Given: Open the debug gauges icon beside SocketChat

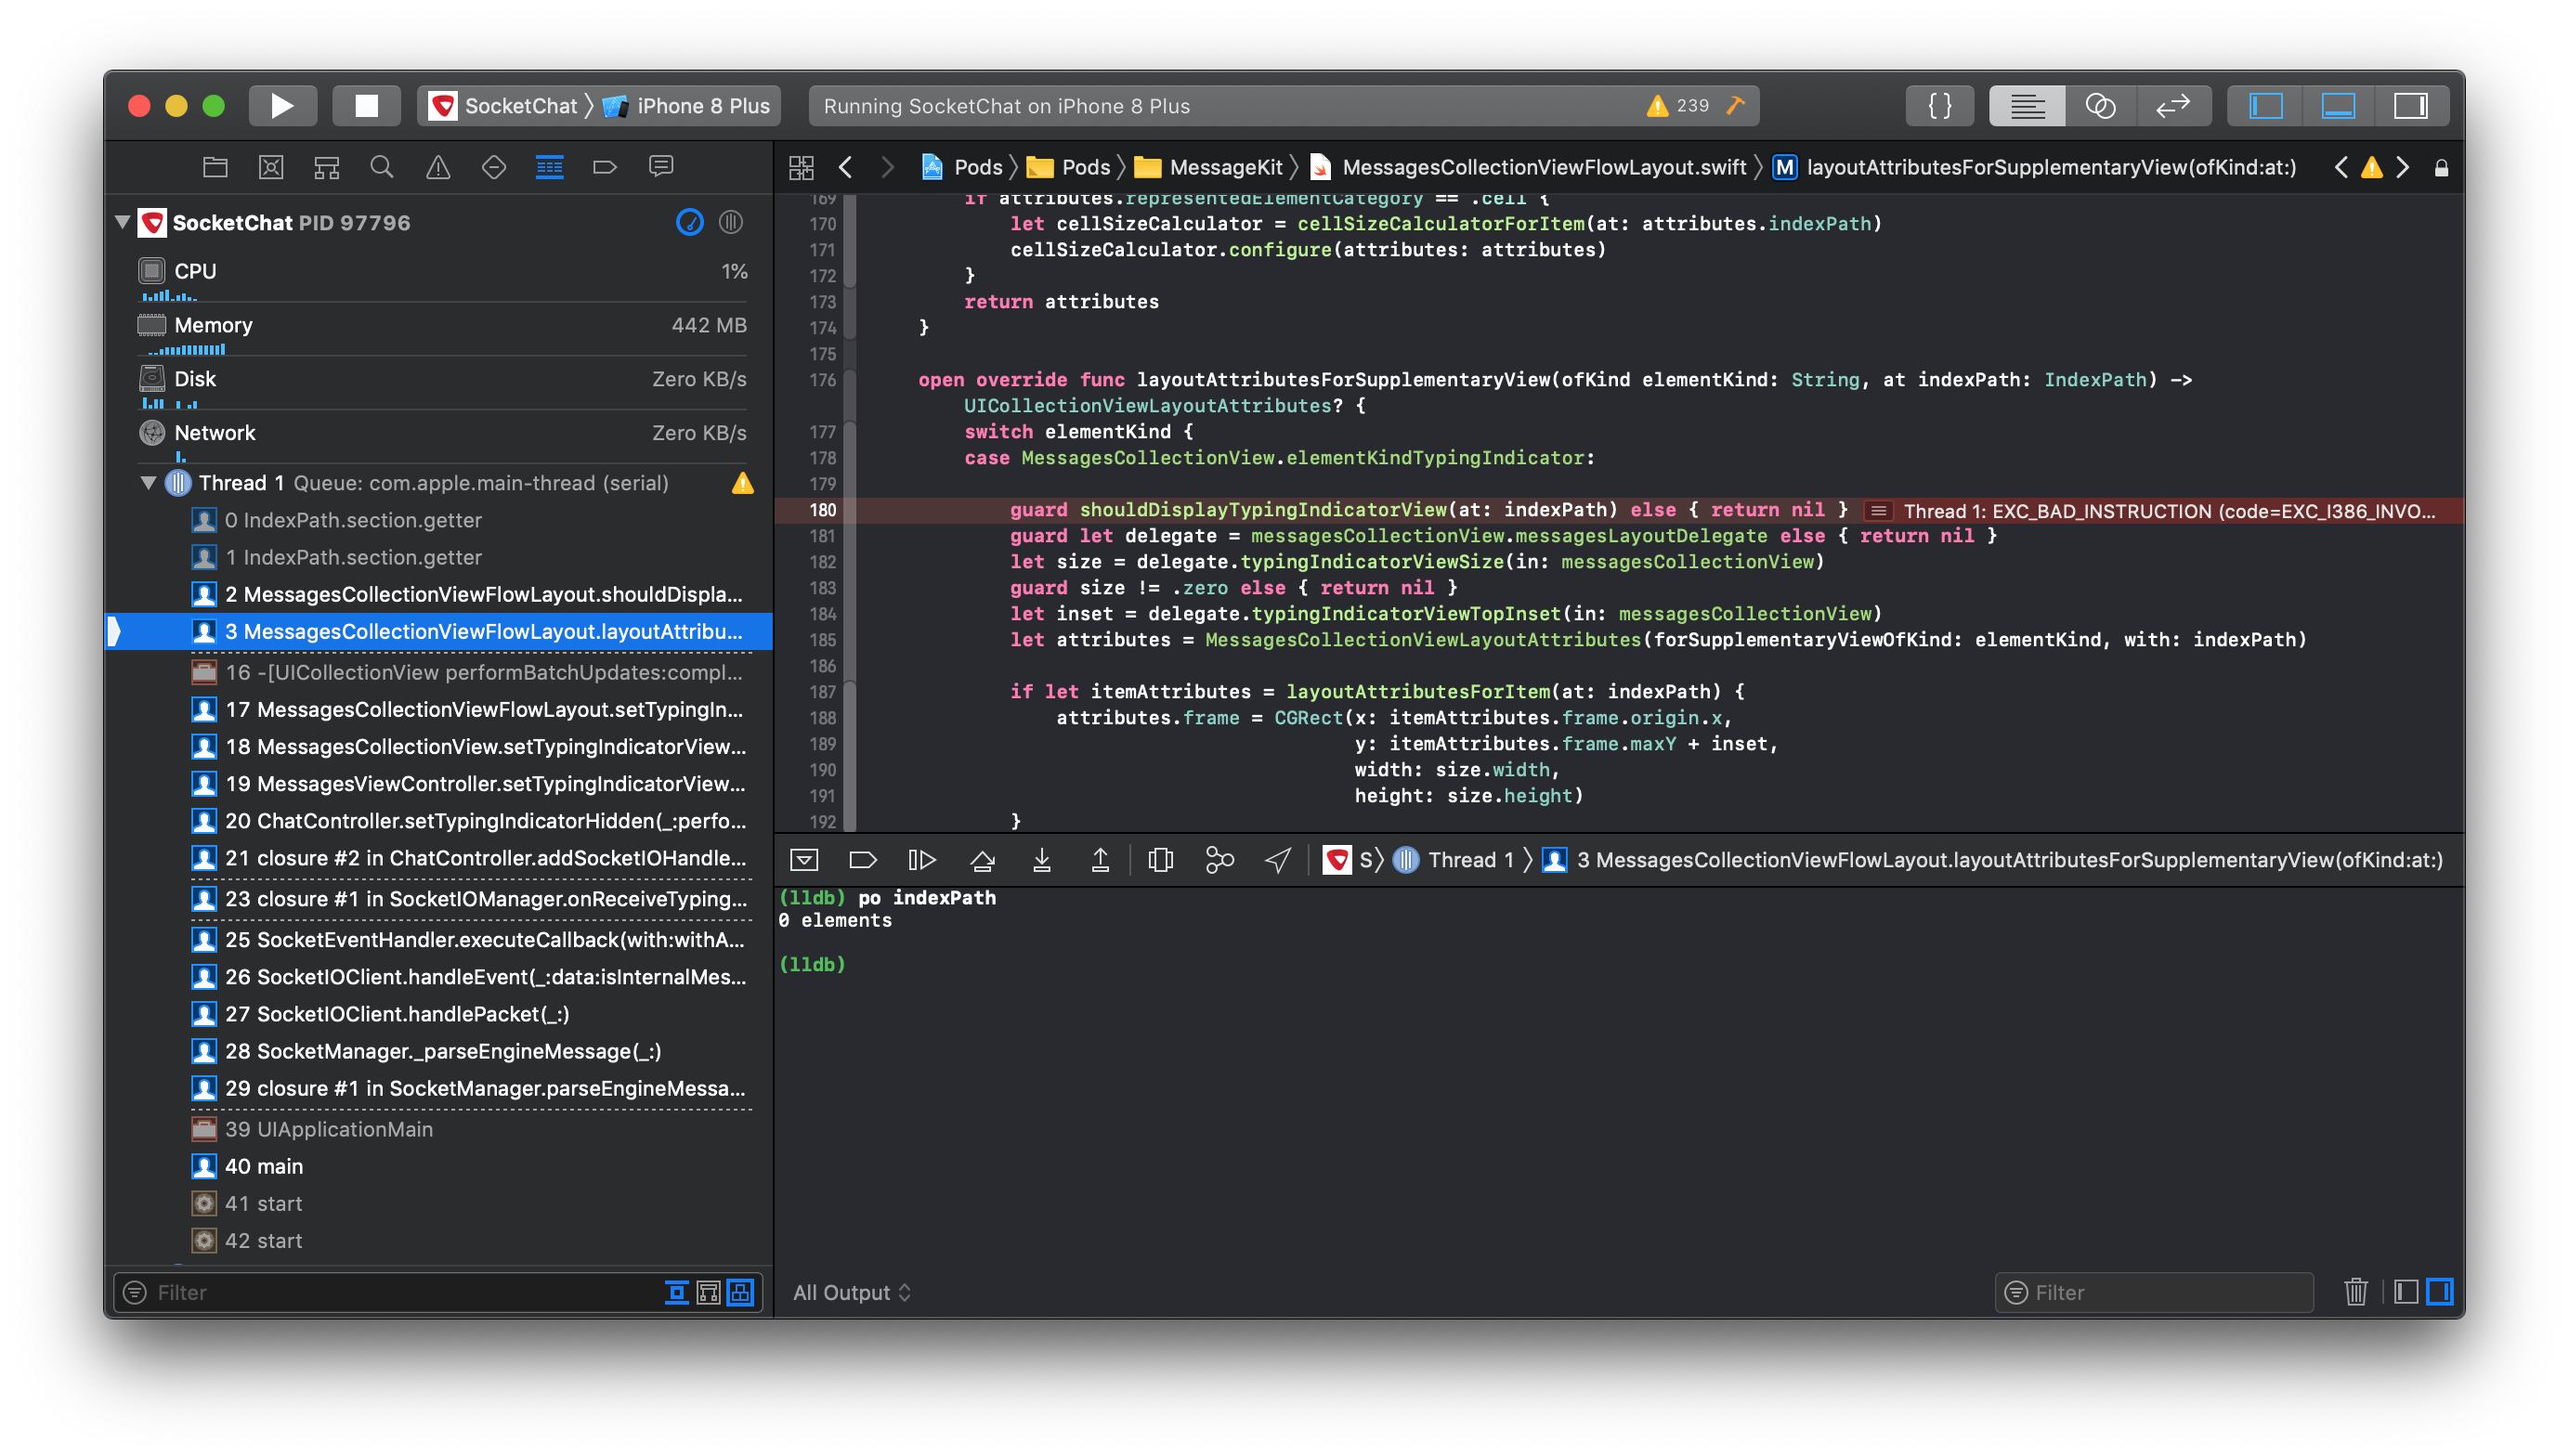Looking at the screenshot, I should [x=690, y=222].
